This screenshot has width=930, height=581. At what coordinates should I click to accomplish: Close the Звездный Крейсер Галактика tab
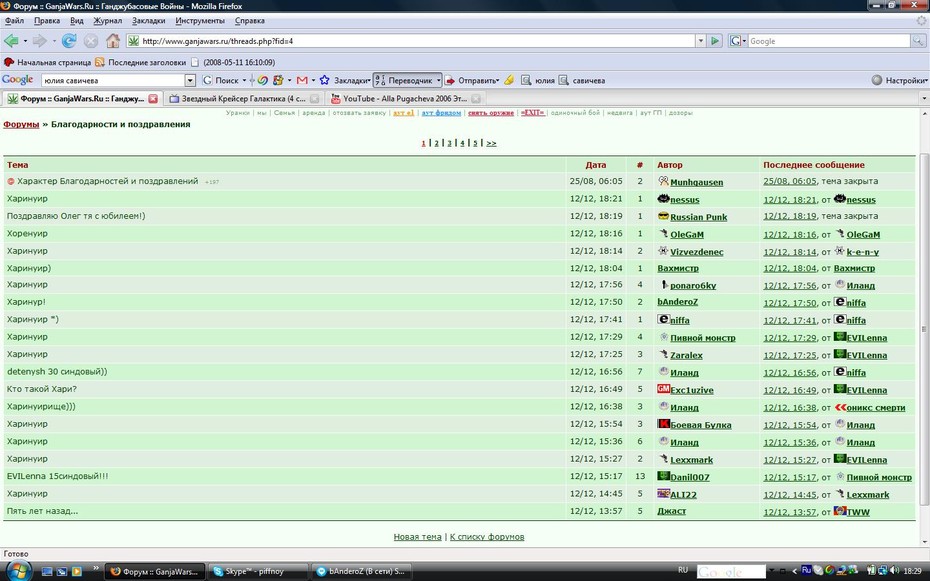point(314,98)
